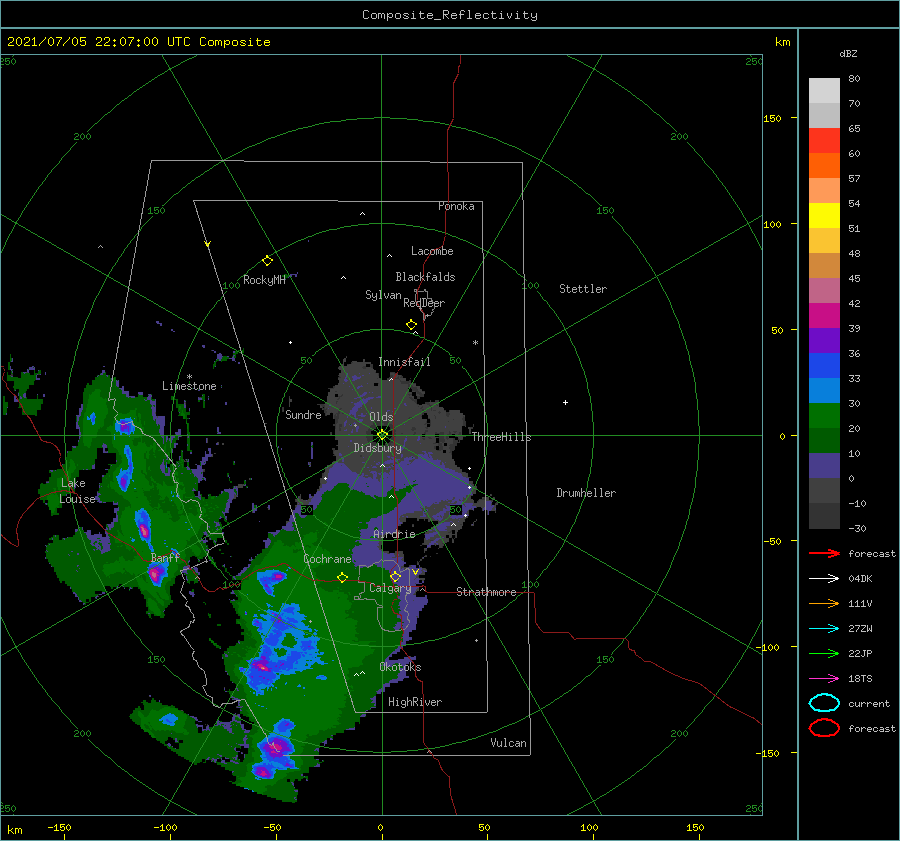Viewport: 900px width, 841px height.
Task: Click the green 22JP arrow legend icon
Action: click(x=824, y=653)
